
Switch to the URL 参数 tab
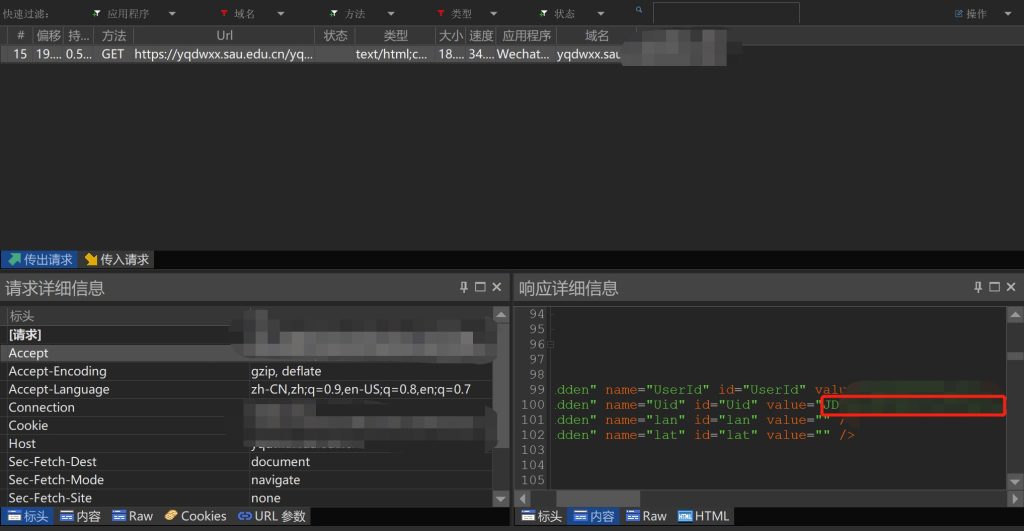[x=271, y=516]
